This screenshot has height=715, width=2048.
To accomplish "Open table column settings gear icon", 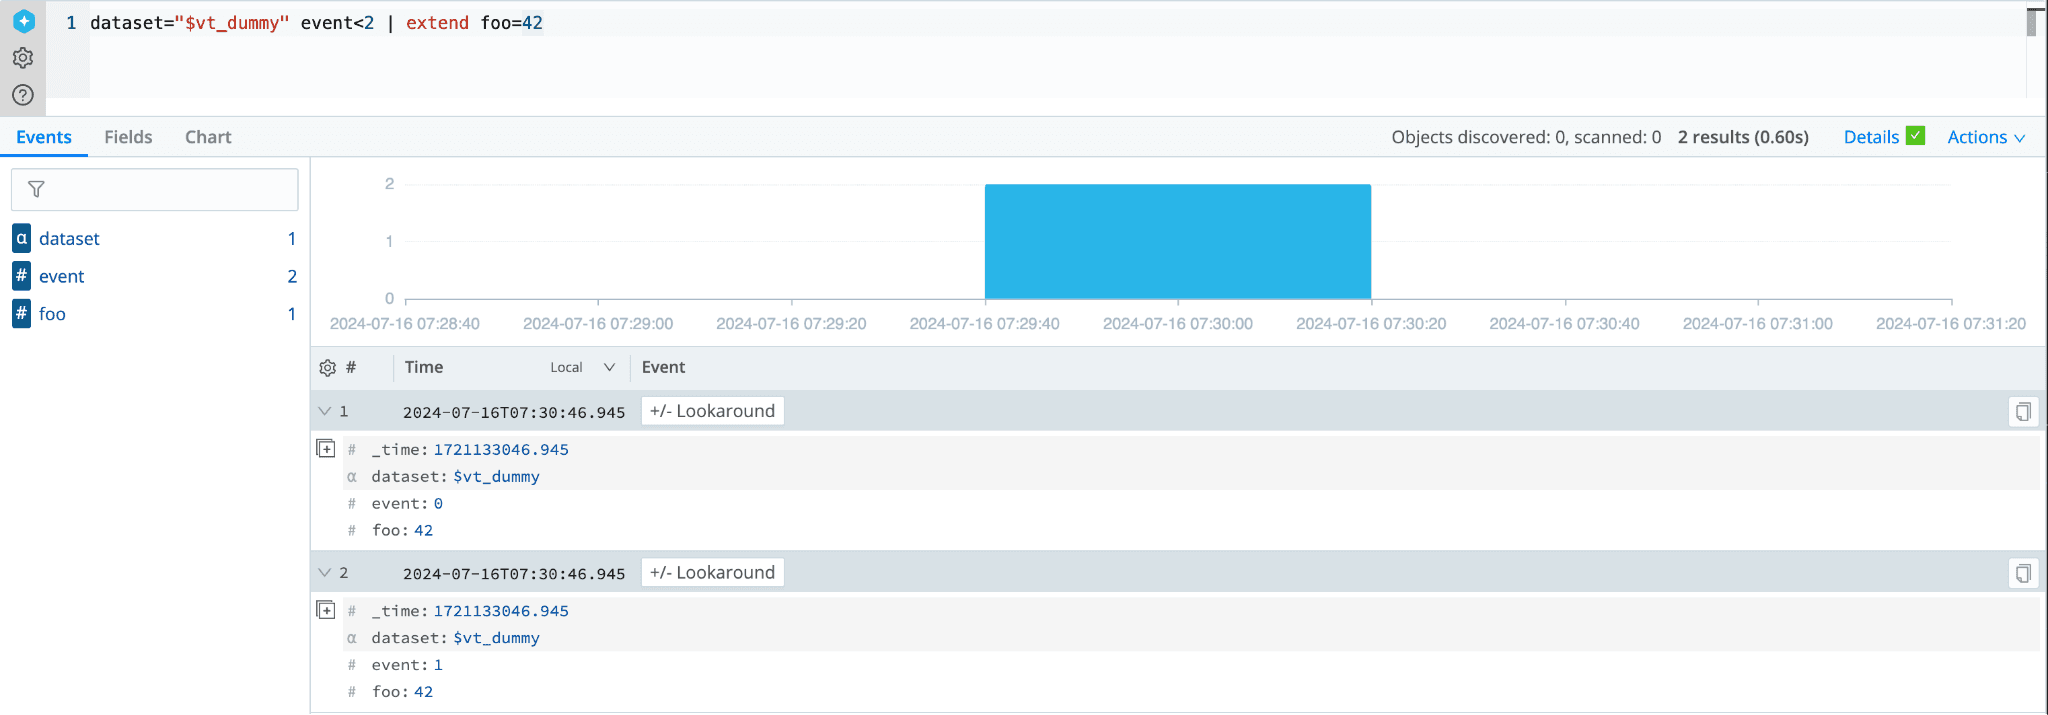I will [327, 368].
